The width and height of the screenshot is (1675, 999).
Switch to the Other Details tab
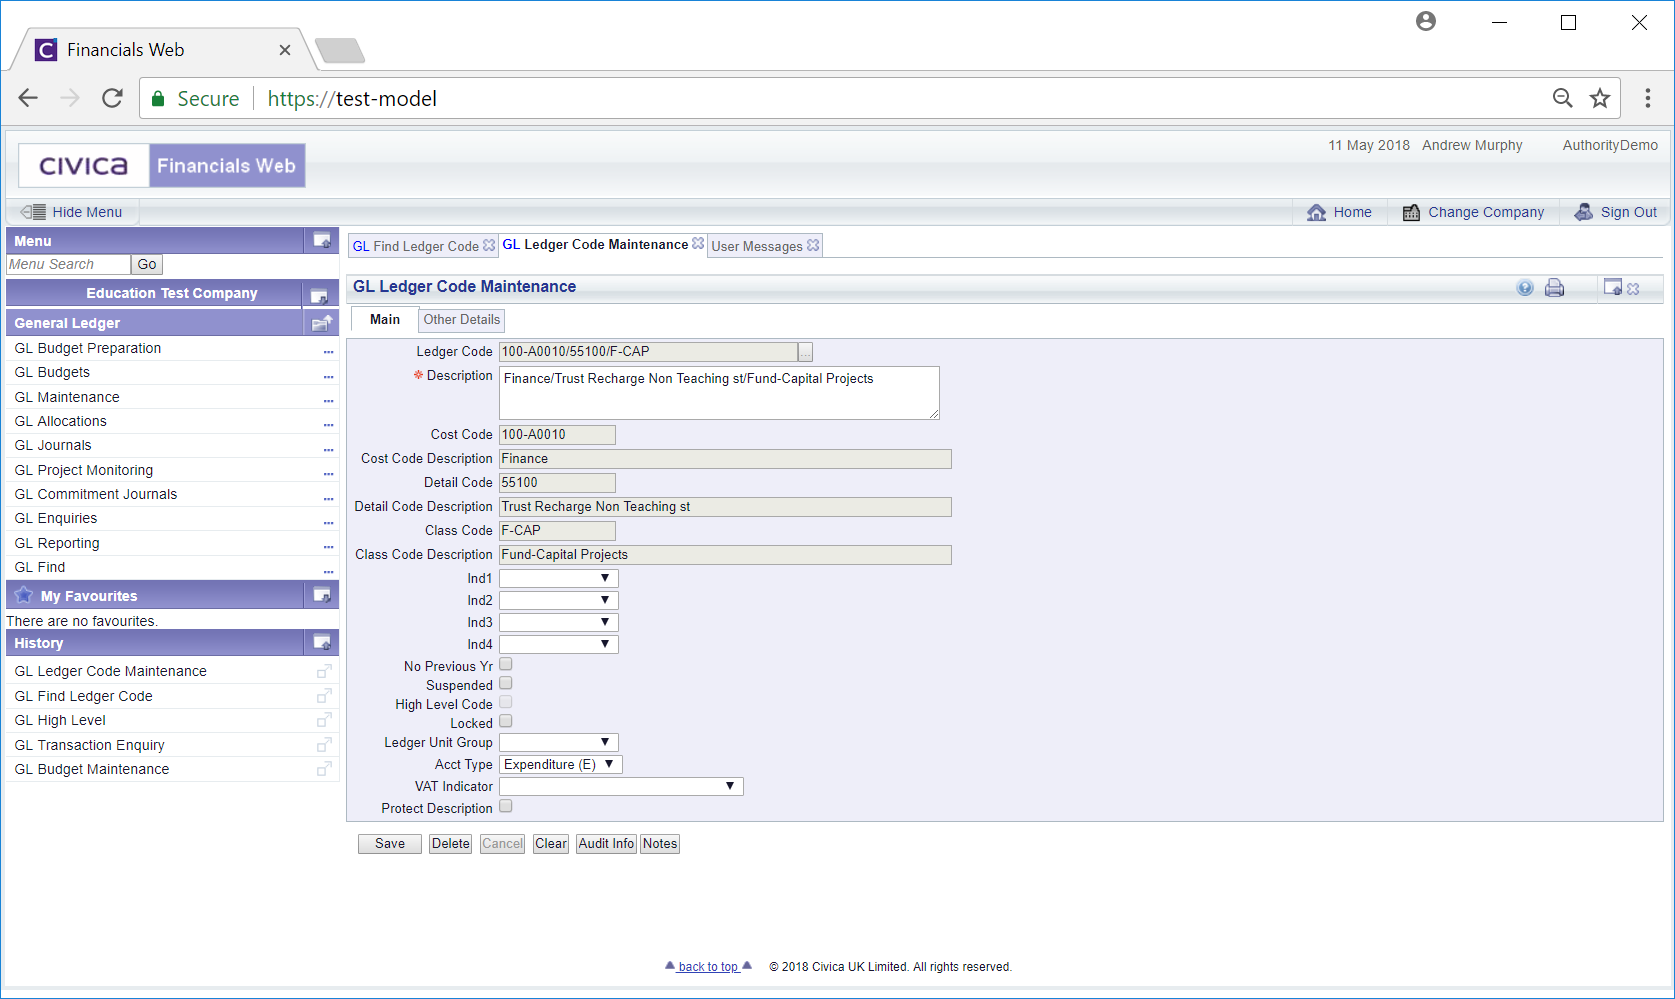[461, 320]
